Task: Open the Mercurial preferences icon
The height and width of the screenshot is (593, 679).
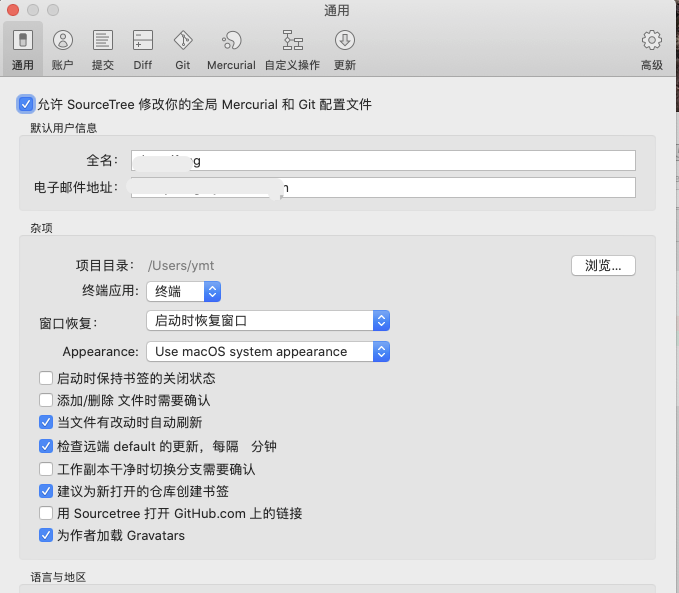Action: [231, 40]
